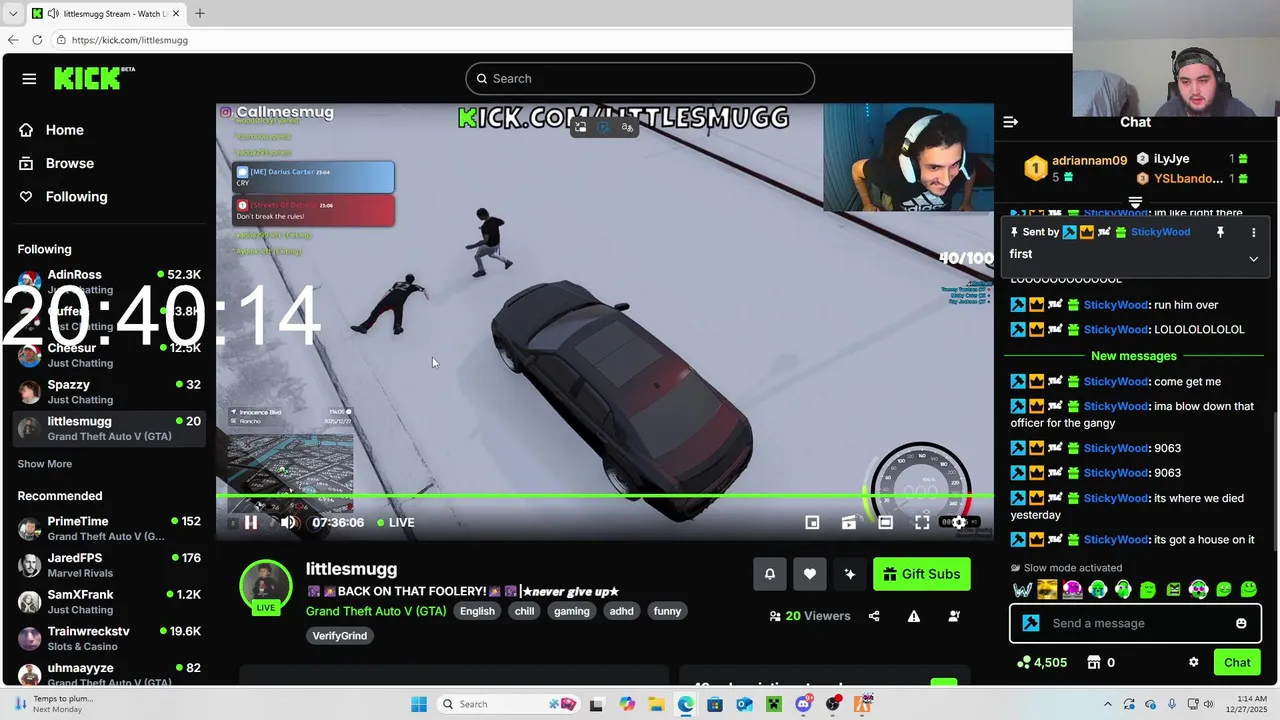
Task: Open SamXFrank recommended channel
Action: click(109, 602)
